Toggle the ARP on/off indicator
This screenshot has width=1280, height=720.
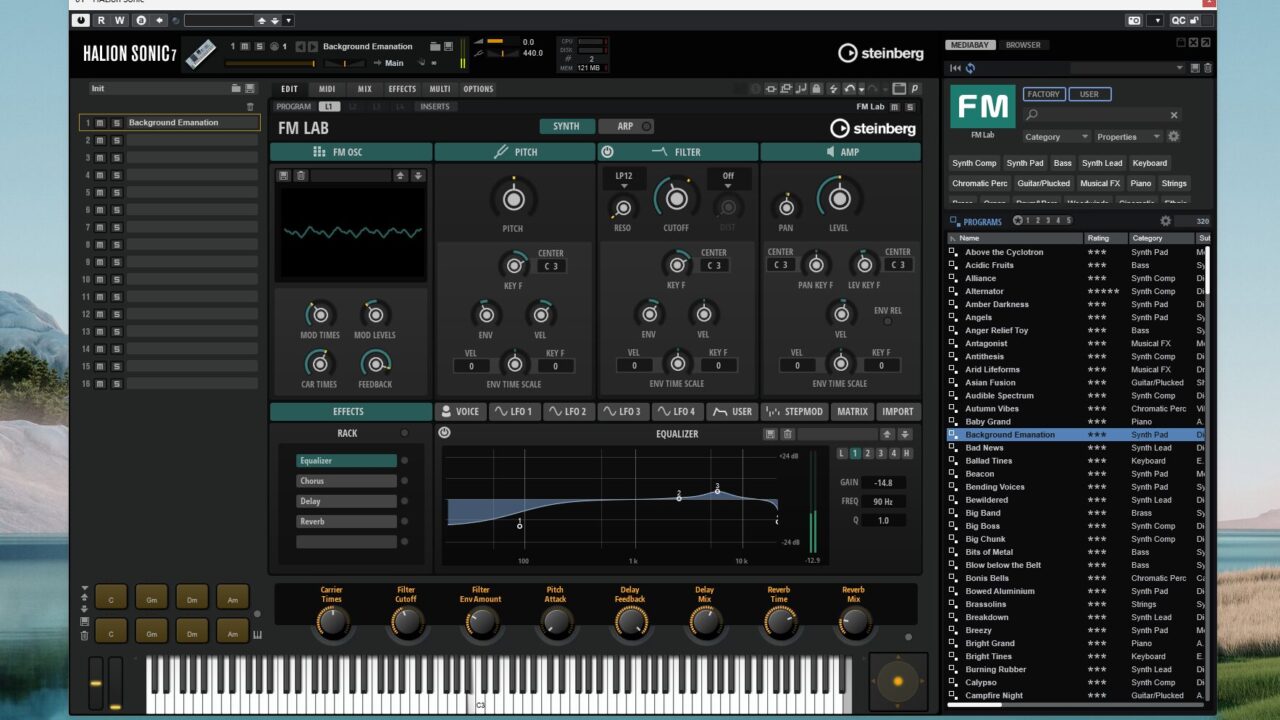coord(646,126)
